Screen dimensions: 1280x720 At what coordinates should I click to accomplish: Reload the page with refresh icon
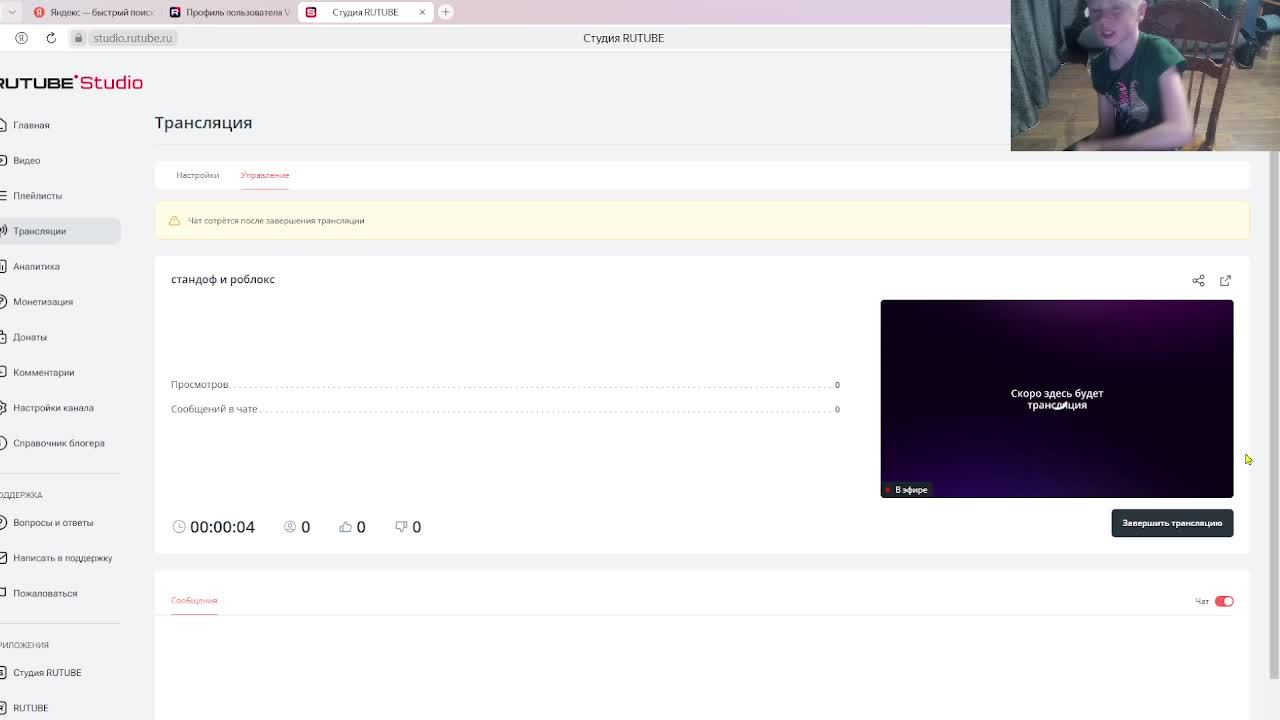(51, 38)
